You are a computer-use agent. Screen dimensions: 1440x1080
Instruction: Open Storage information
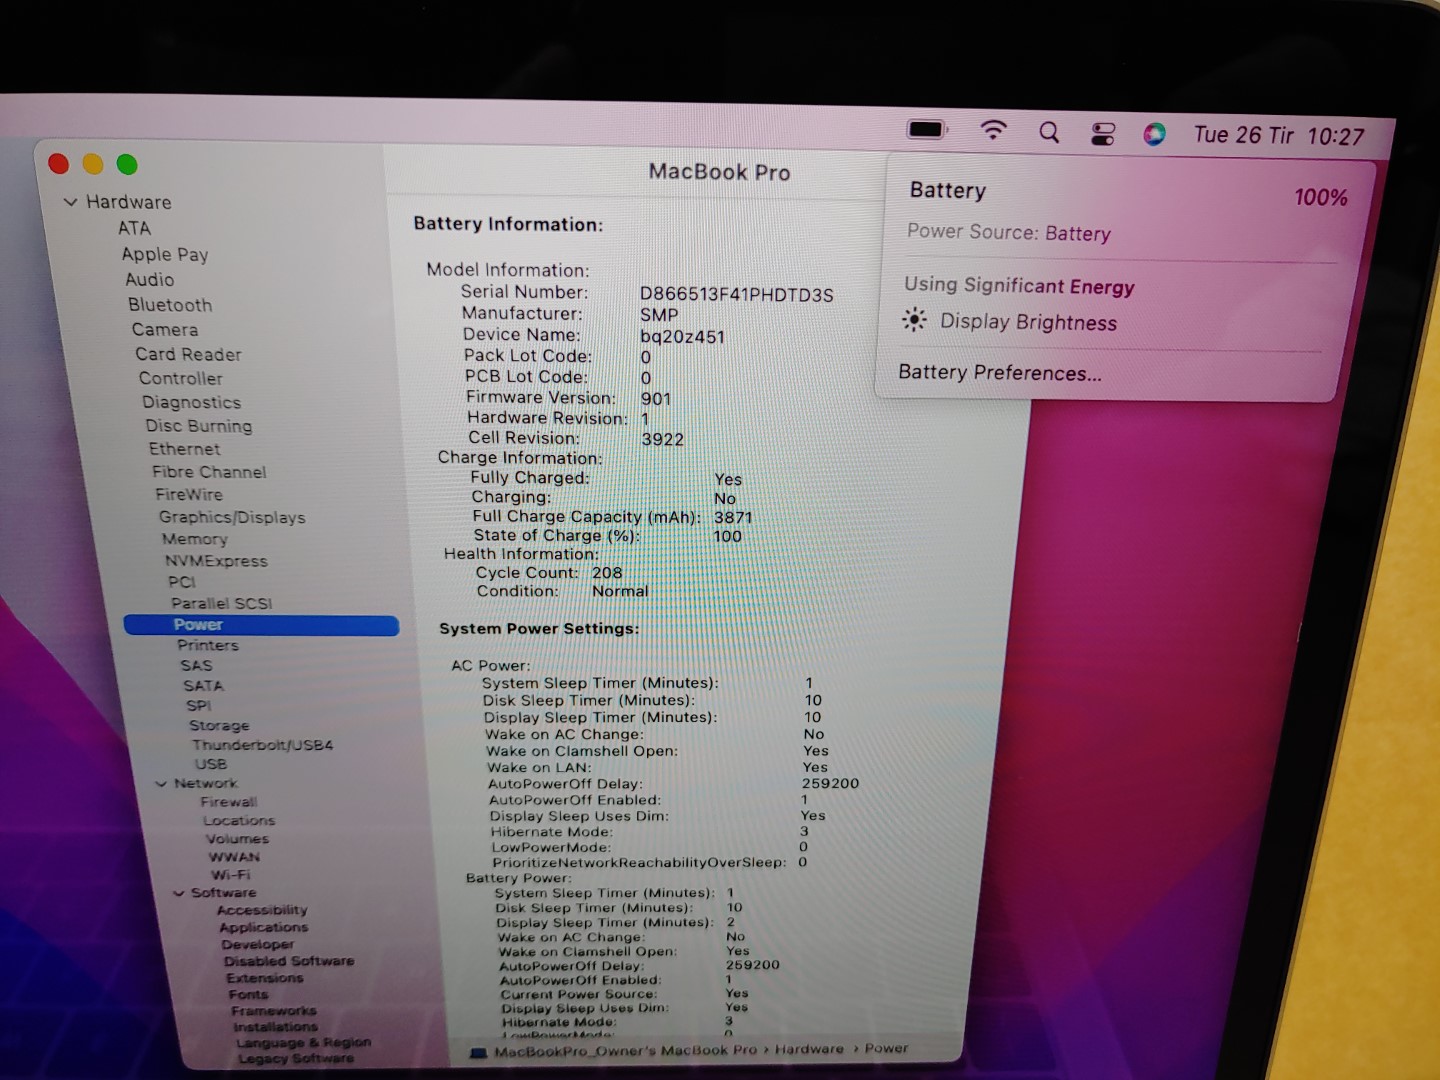coord(219,725)
